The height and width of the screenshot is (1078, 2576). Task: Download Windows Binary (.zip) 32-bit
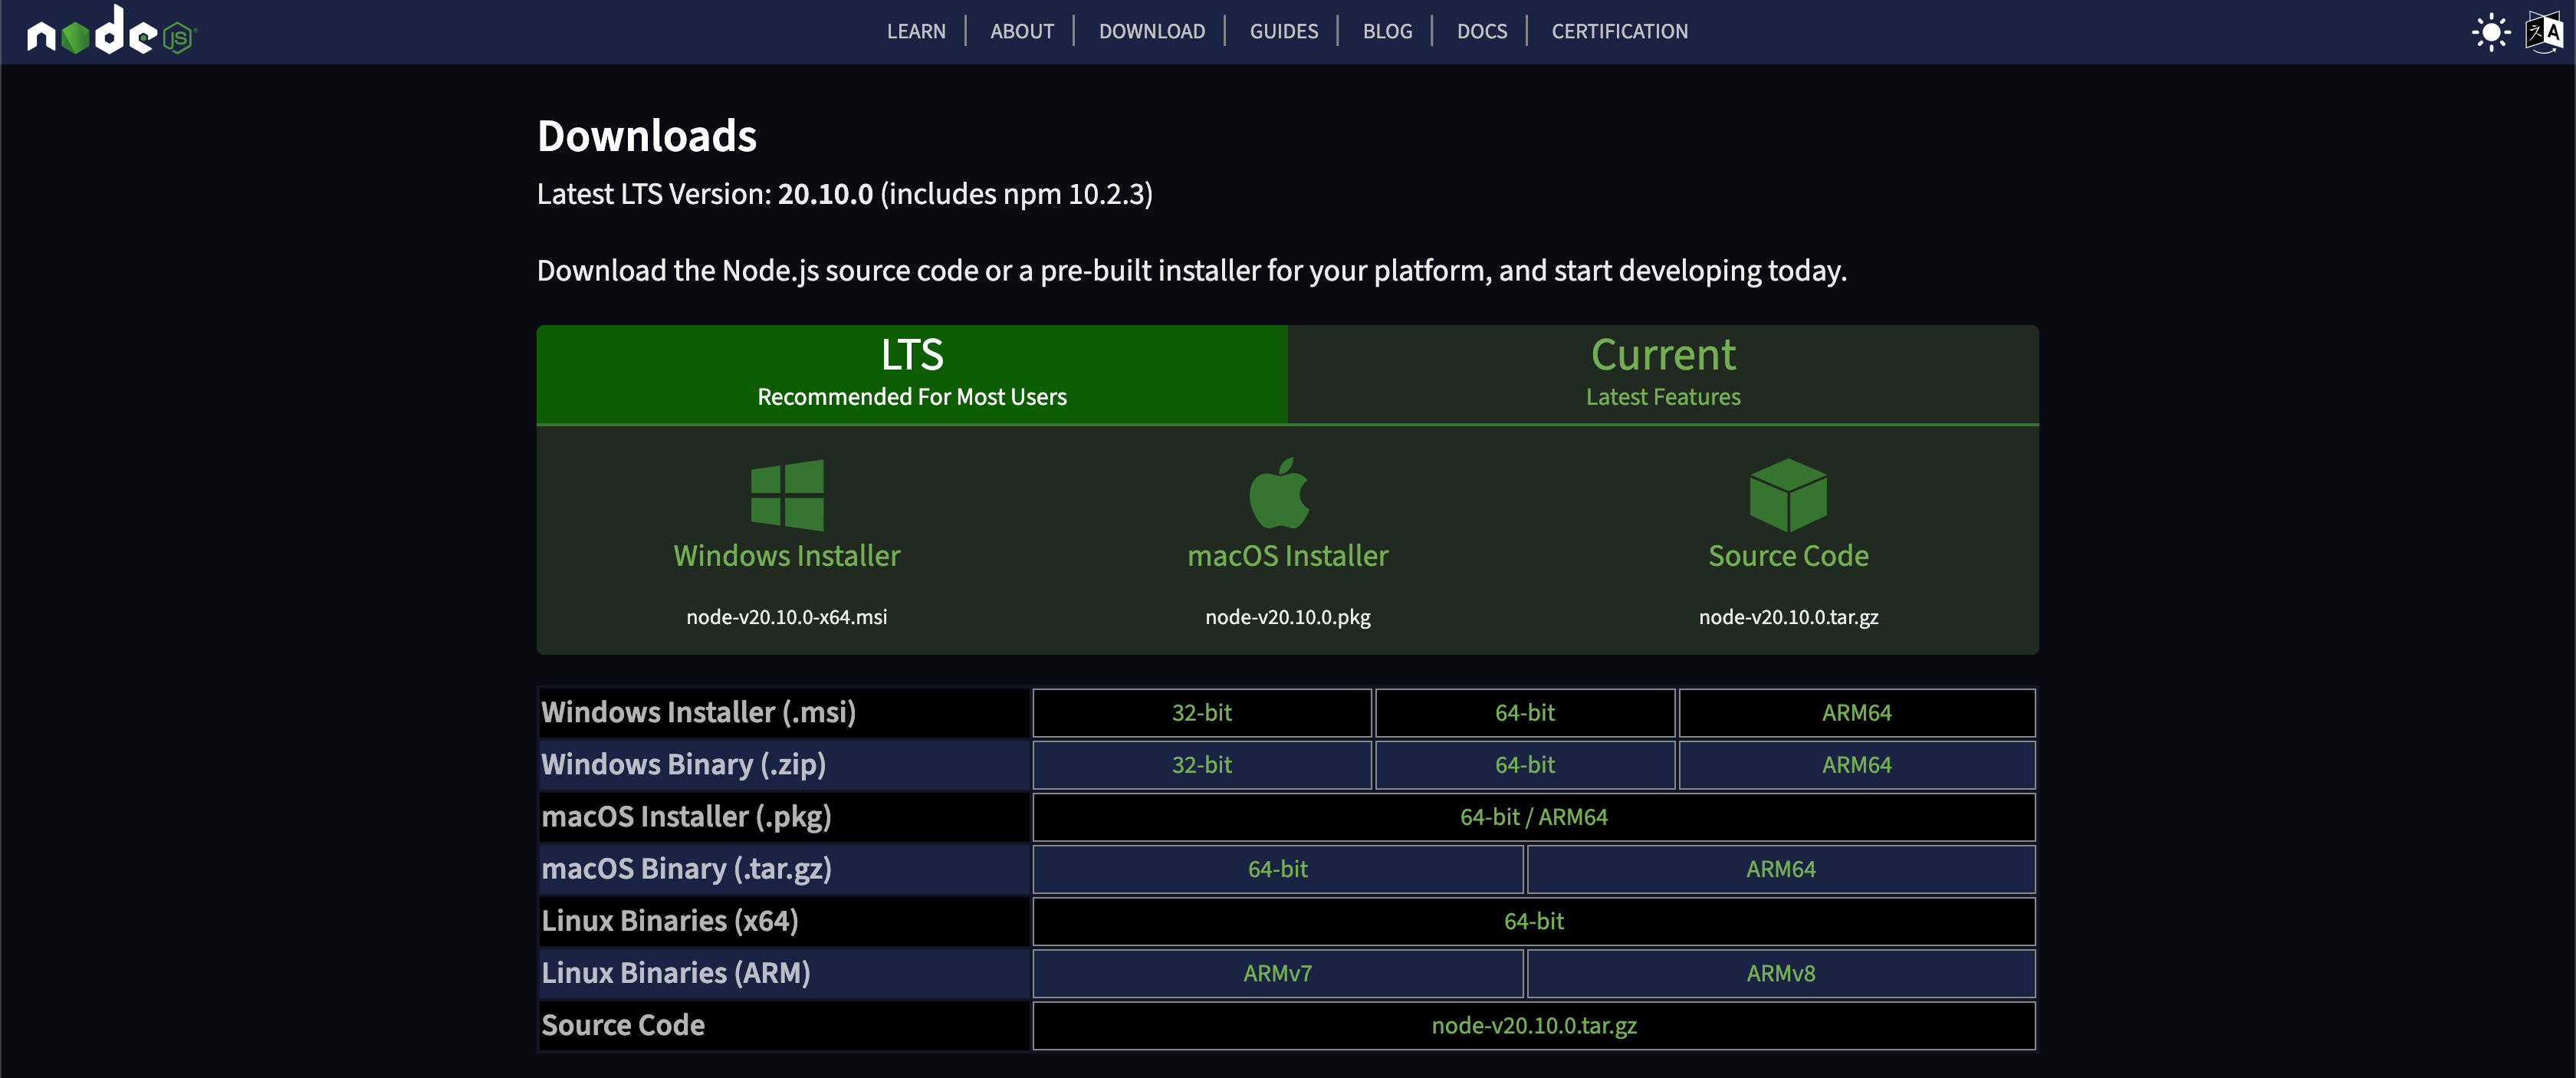pos(1202,765)
